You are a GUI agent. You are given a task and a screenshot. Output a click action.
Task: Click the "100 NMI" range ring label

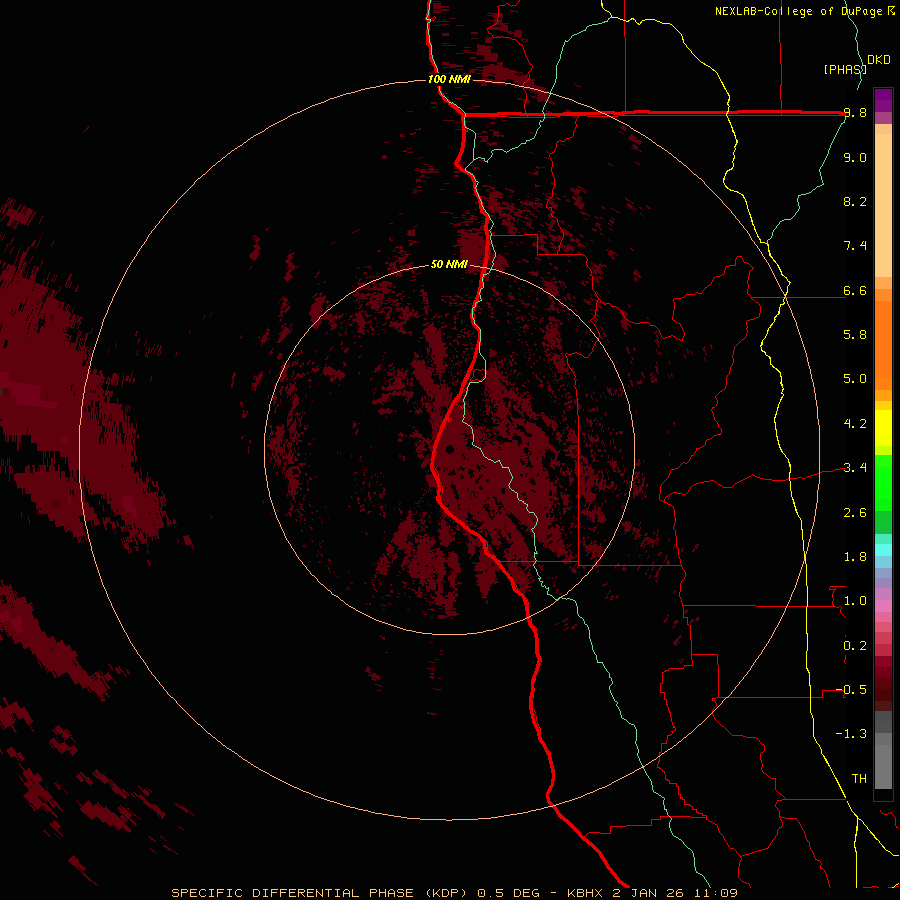tap(449, 79)
